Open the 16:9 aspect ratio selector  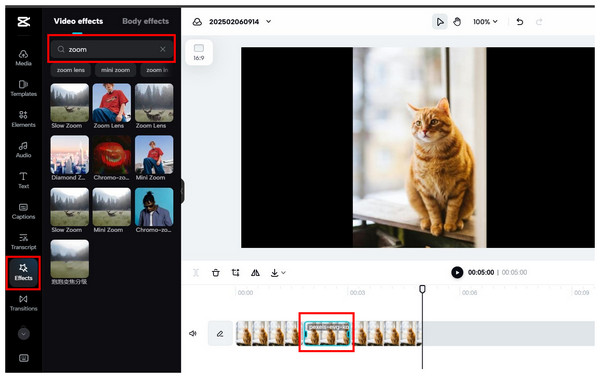click(199, 52)
